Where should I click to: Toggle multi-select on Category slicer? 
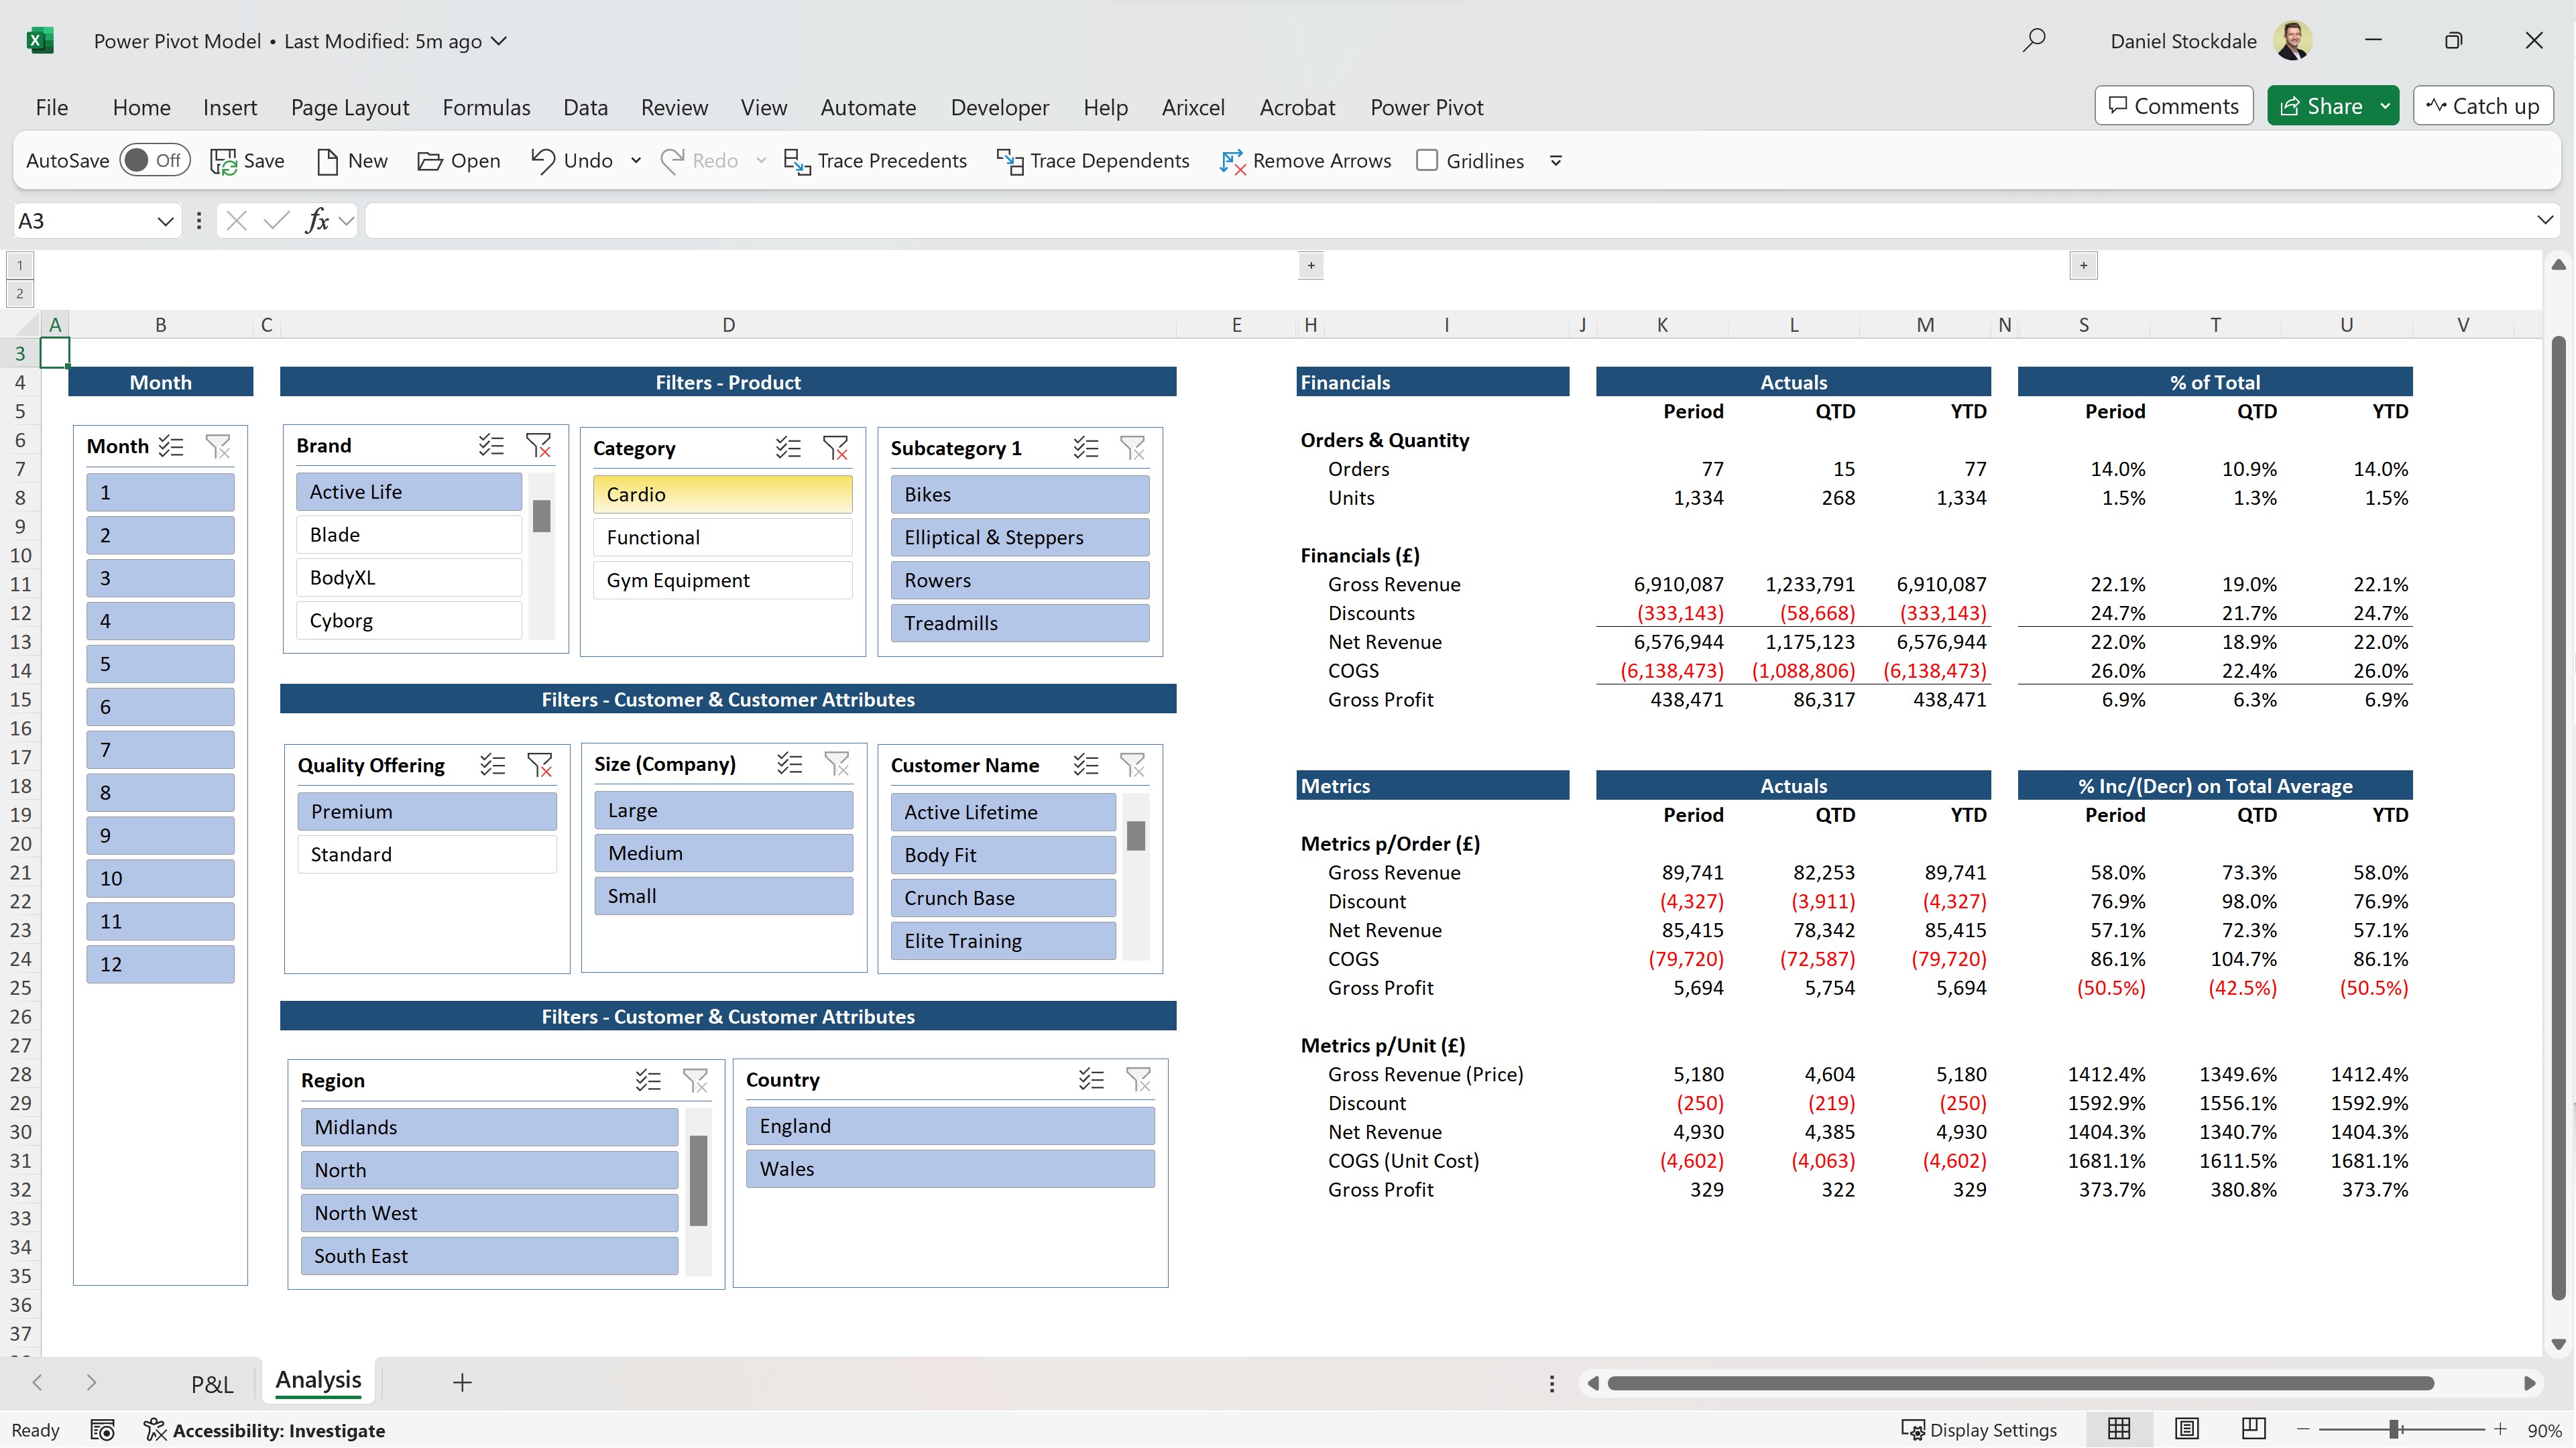(x=788, y=448)
